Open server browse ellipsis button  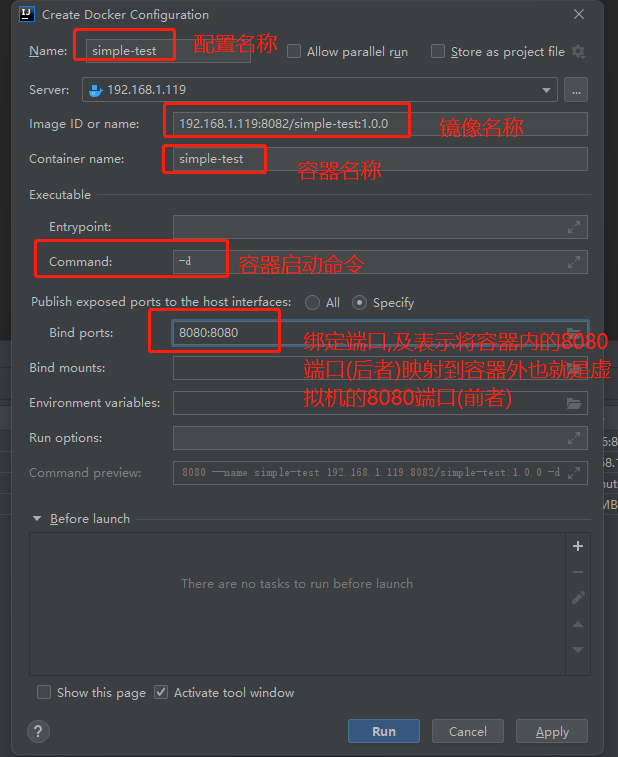(576, 90)
